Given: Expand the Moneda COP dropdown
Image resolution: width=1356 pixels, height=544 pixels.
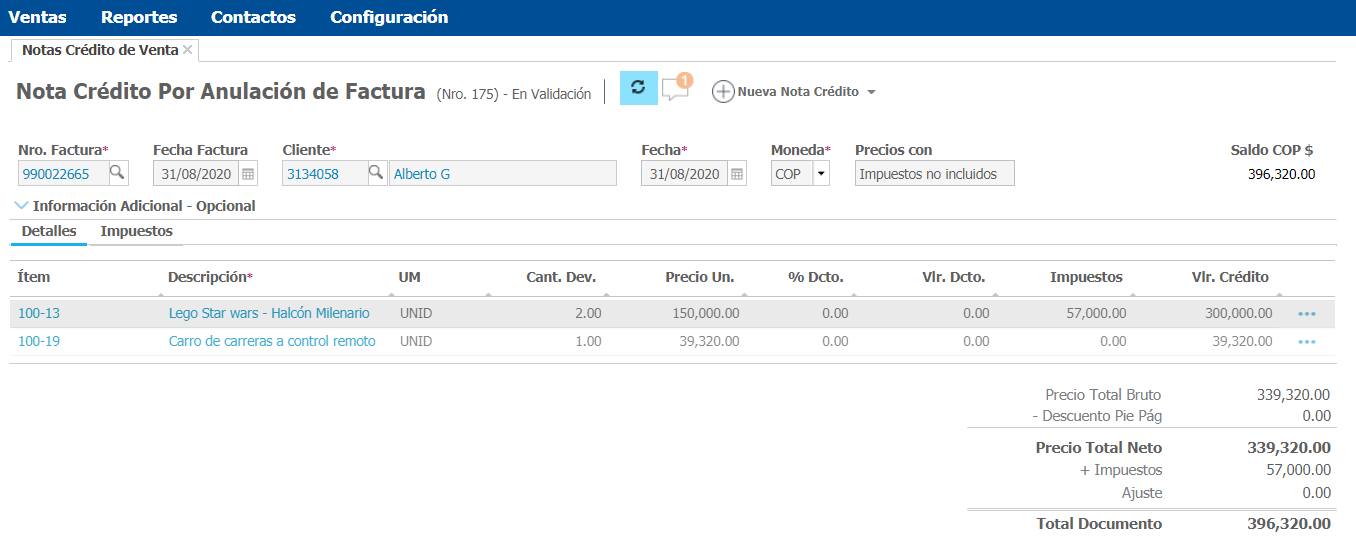Looking at the screenshot, I should (821, 174).
